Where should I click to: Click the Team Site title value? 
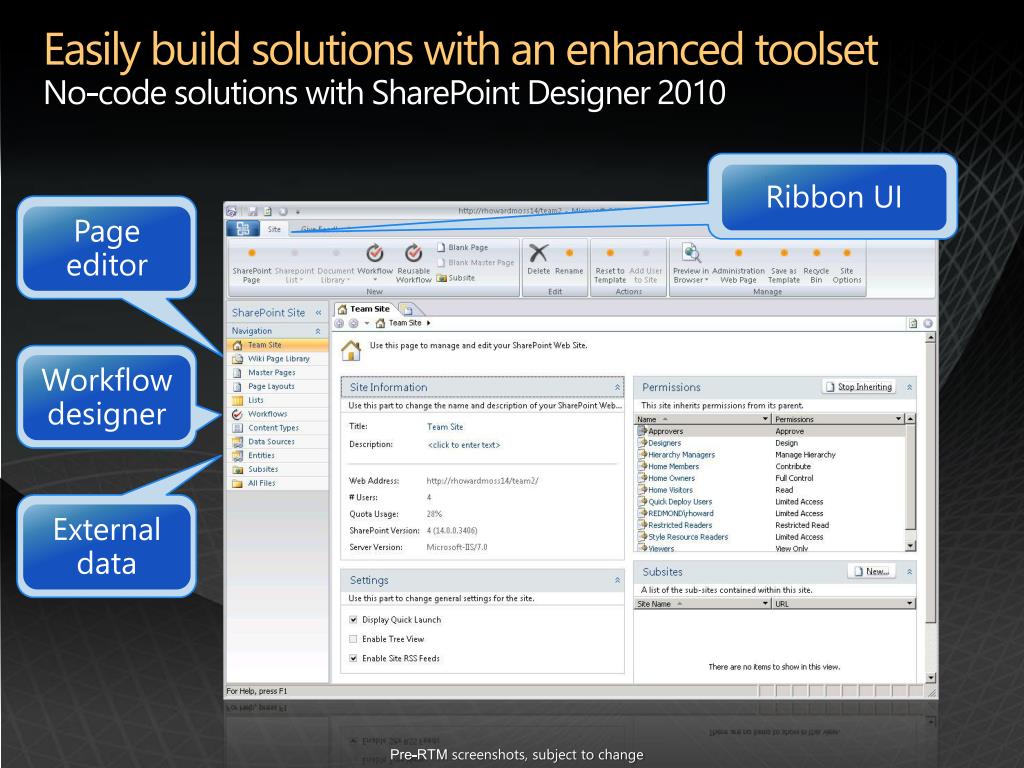[445, 427]
